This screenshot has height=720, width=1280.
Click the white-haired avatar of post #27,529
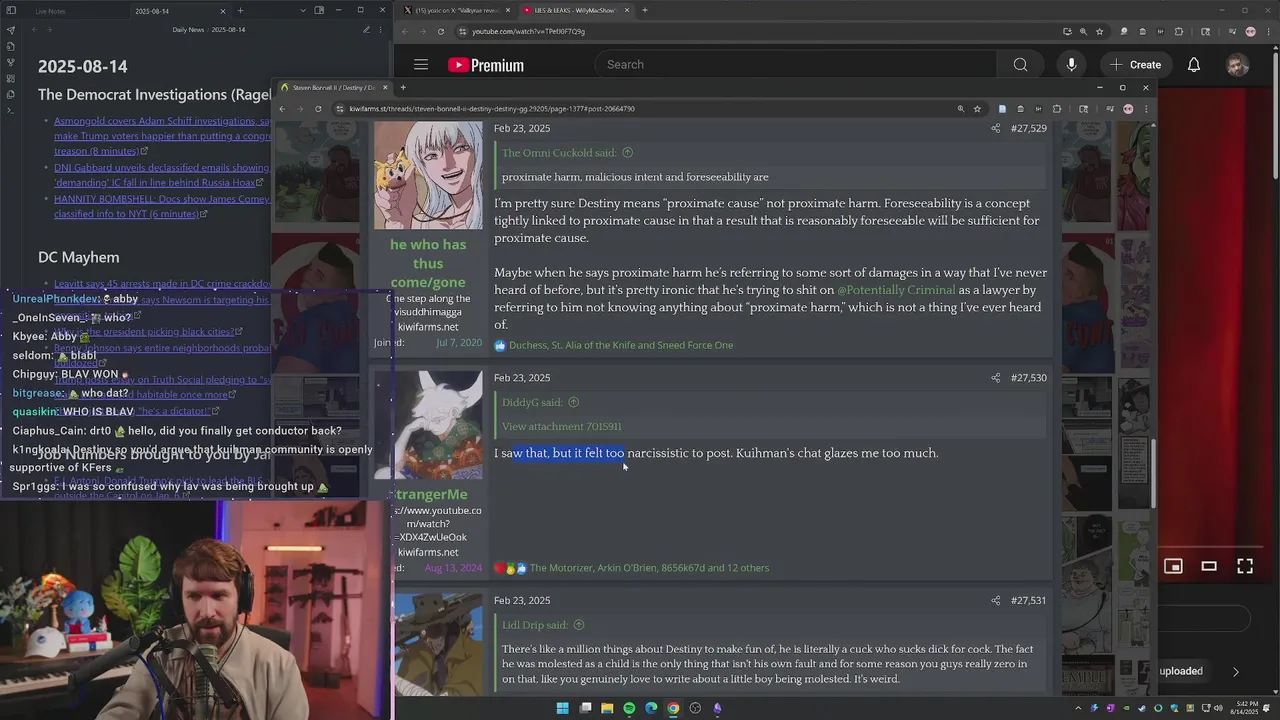click(x=428, y=176)
